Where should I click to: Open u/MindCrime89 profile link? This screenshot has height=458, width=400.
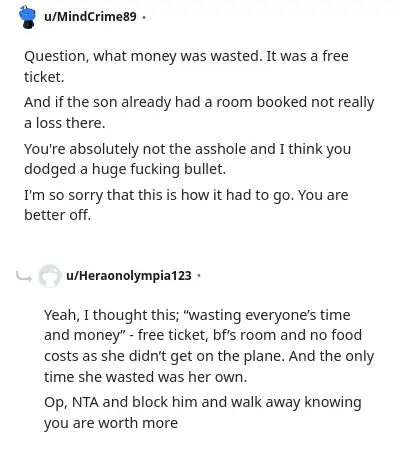point(90,16)
